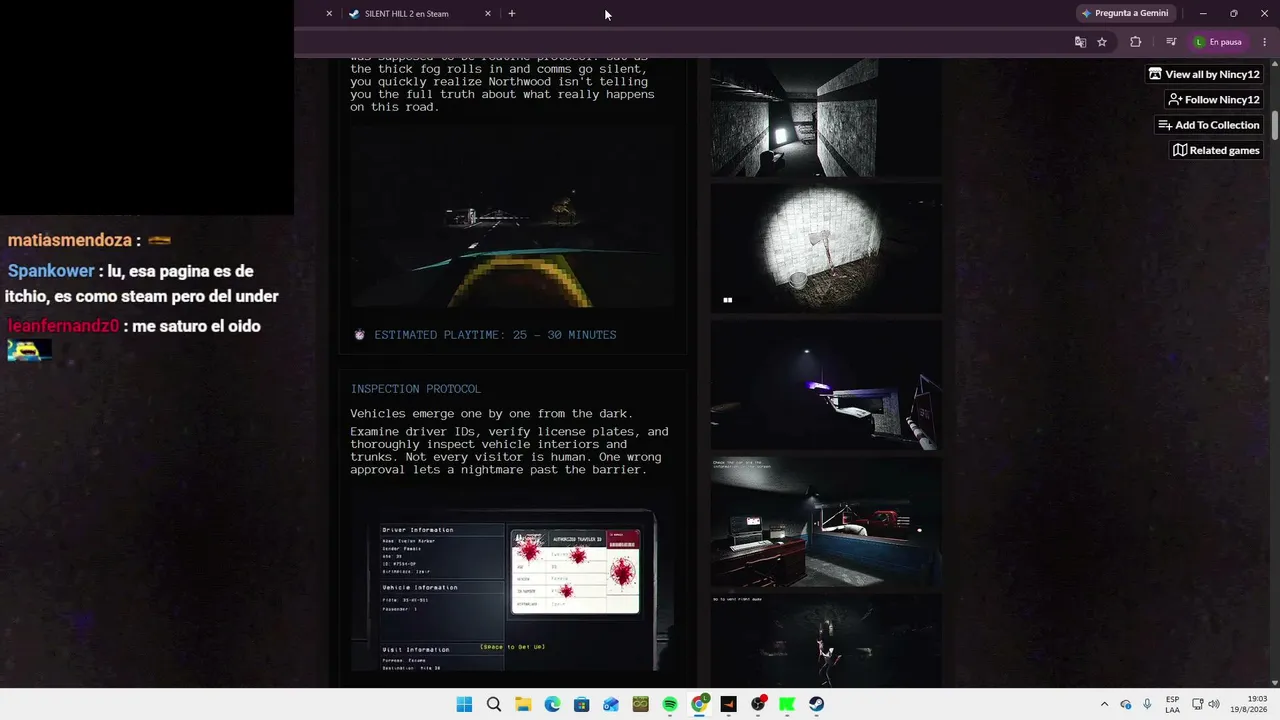Open OBS Studio from the taskbar
This screenshot has height=720, width=1280.
pos(758,704)
